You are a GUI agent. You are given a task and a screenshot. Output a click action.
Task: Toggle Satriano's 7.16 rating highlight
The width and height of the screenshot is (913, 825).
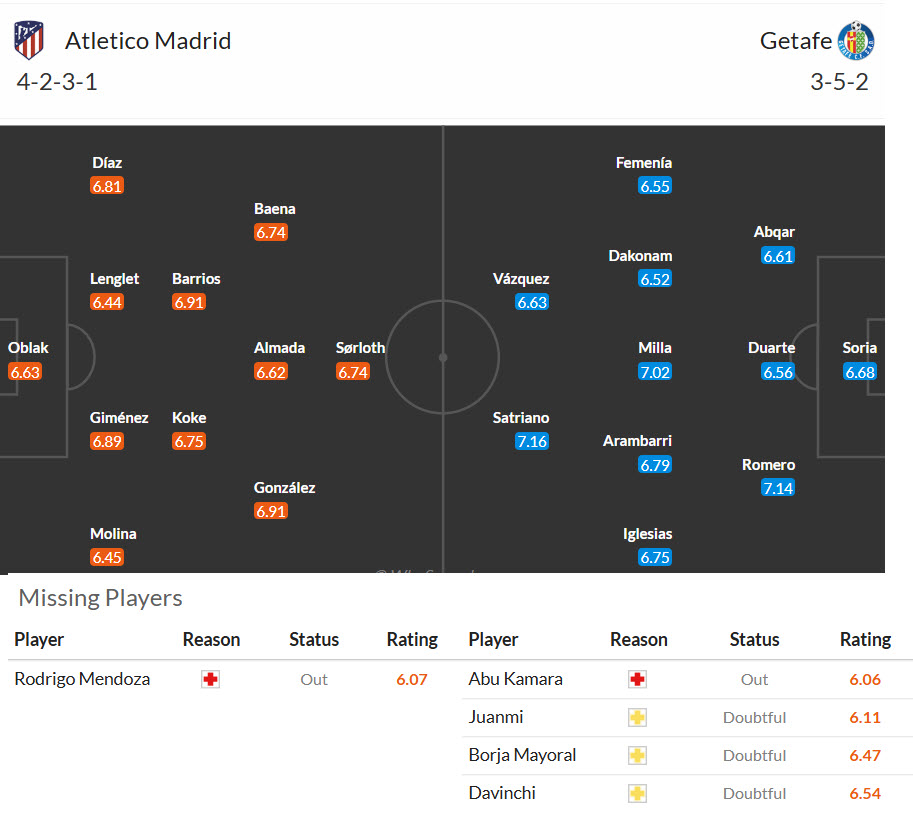531,441
